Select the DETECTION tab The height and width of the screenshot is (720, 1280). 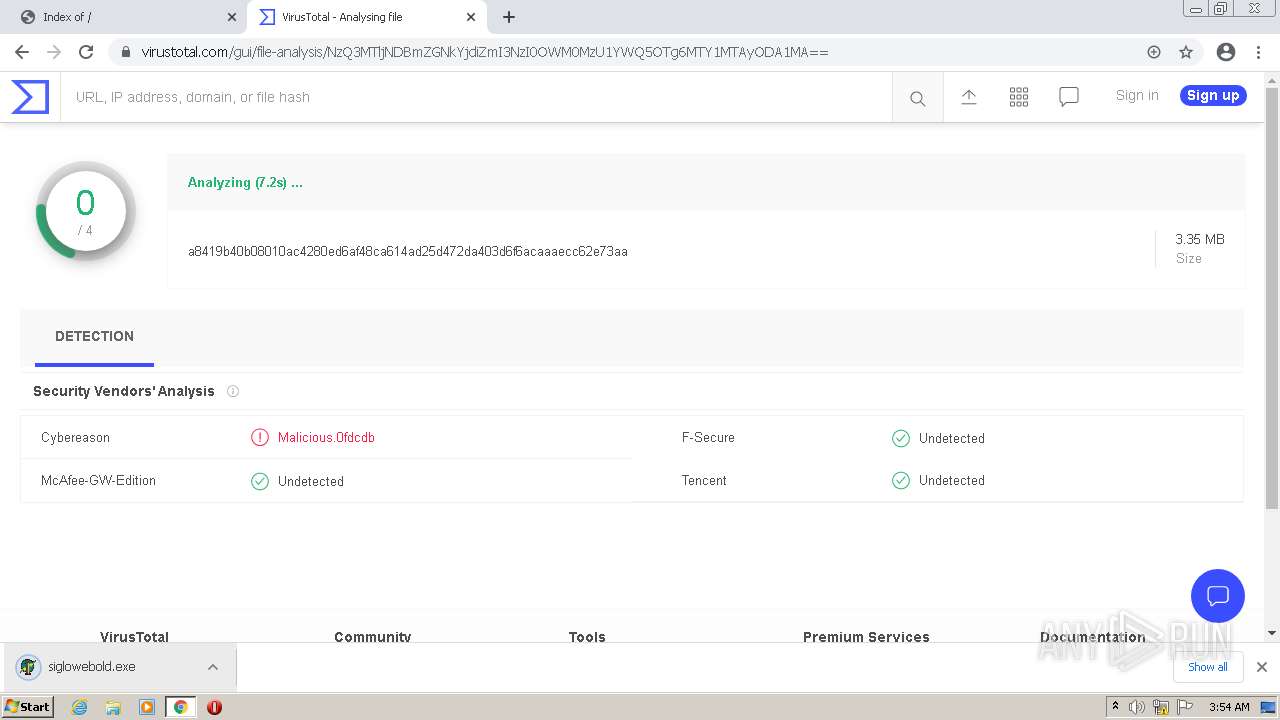(x=94, y=337)
